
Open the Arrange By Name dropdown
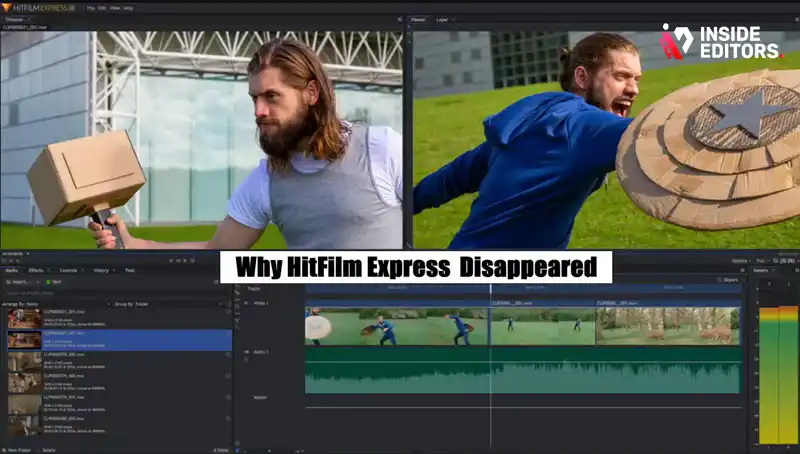[x=56, y=304]
